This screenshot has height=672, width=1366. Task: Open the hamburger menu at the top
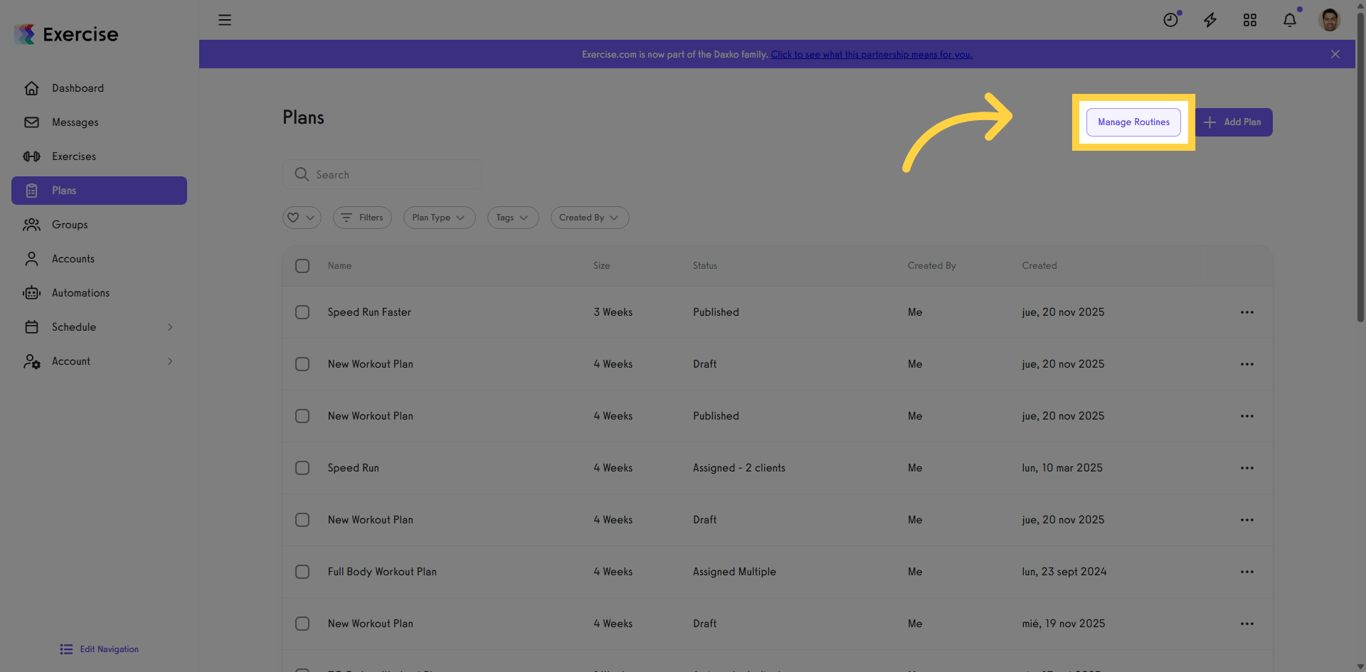tap(224, 19)
